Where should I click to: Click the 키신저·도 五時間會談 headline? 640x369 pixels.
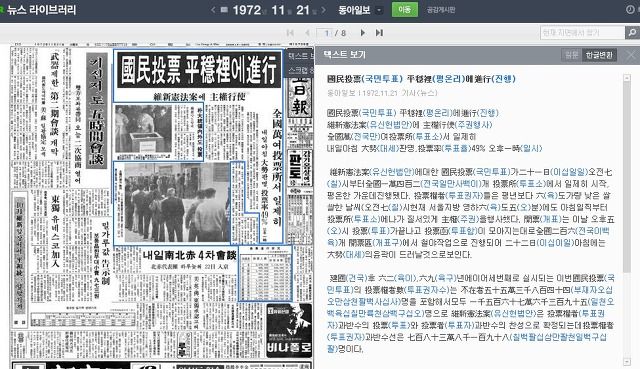tap(96, 111)
